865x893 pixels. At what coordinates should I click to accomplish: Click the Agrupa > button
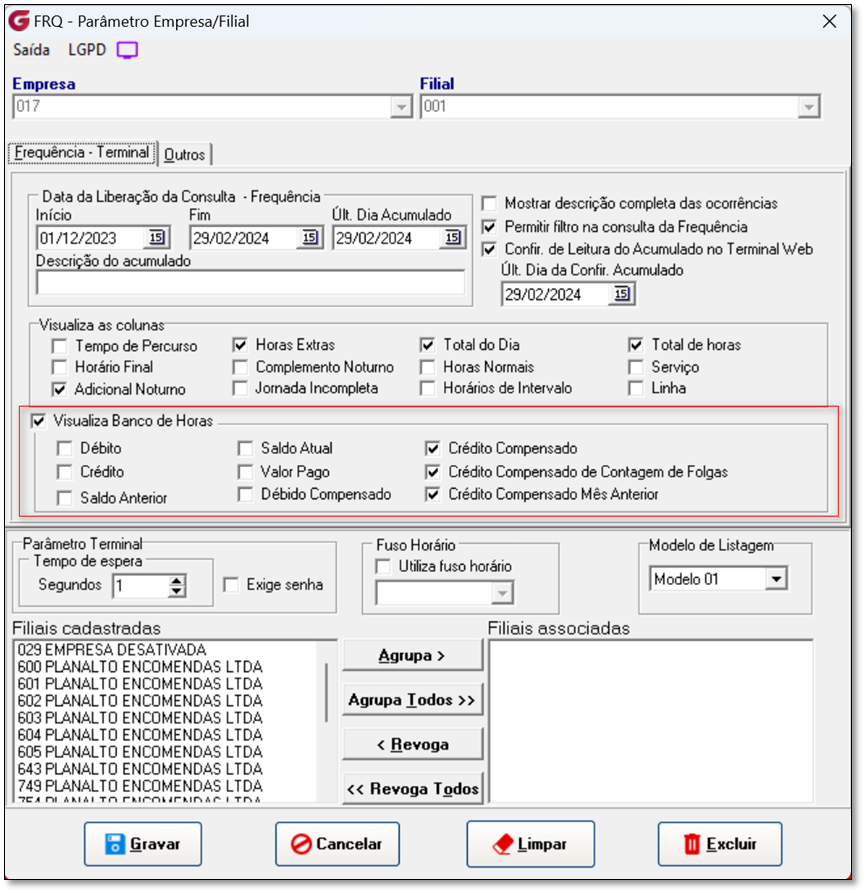[413, 655]
